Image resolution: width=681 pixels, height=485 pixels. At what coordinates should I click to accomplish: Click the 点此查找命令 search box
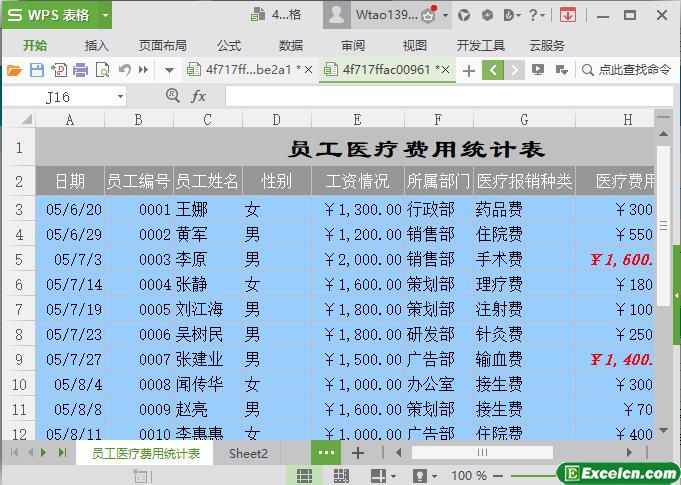coord(626,70)
